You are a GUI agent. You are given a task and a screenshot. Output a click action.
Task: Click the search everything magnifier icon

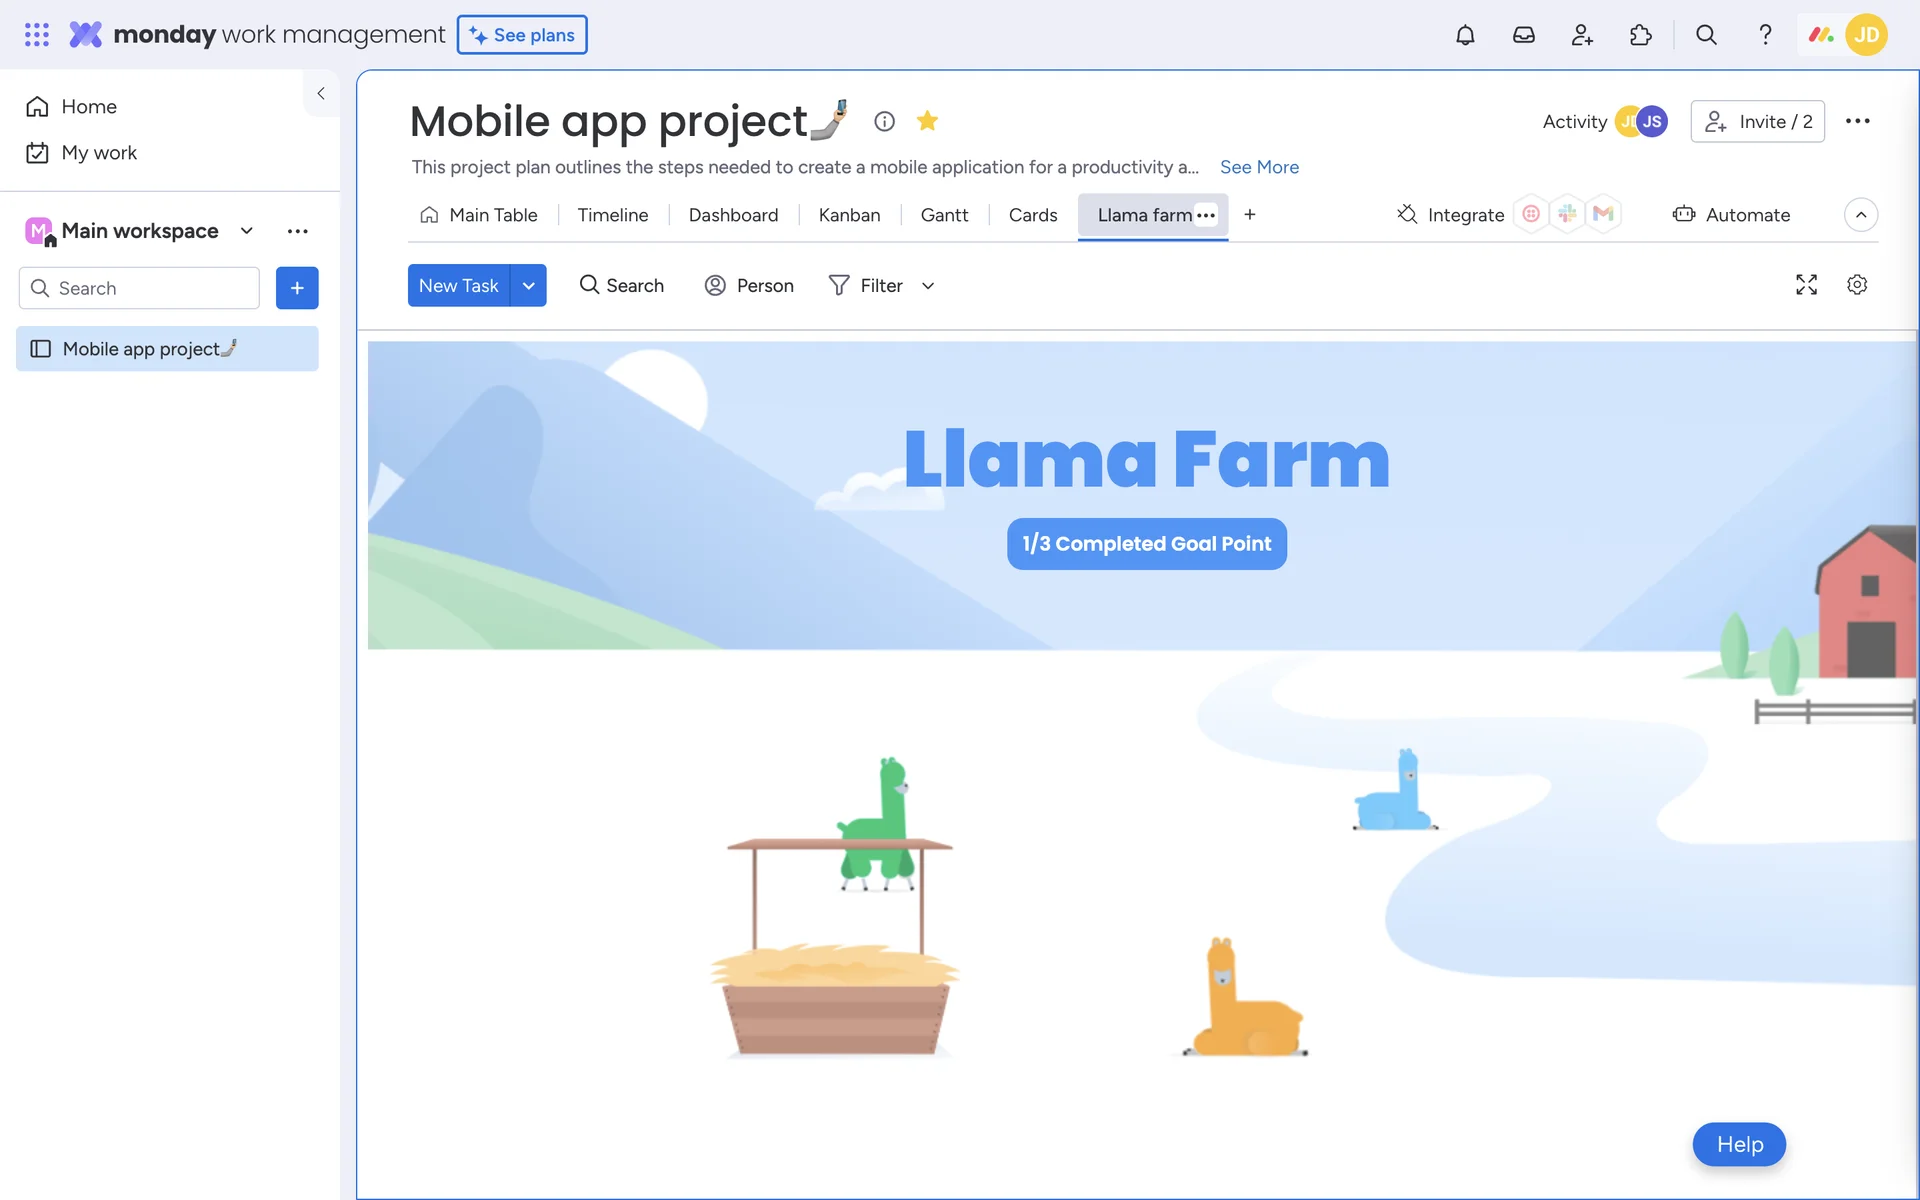click(x=1706, y=35)
